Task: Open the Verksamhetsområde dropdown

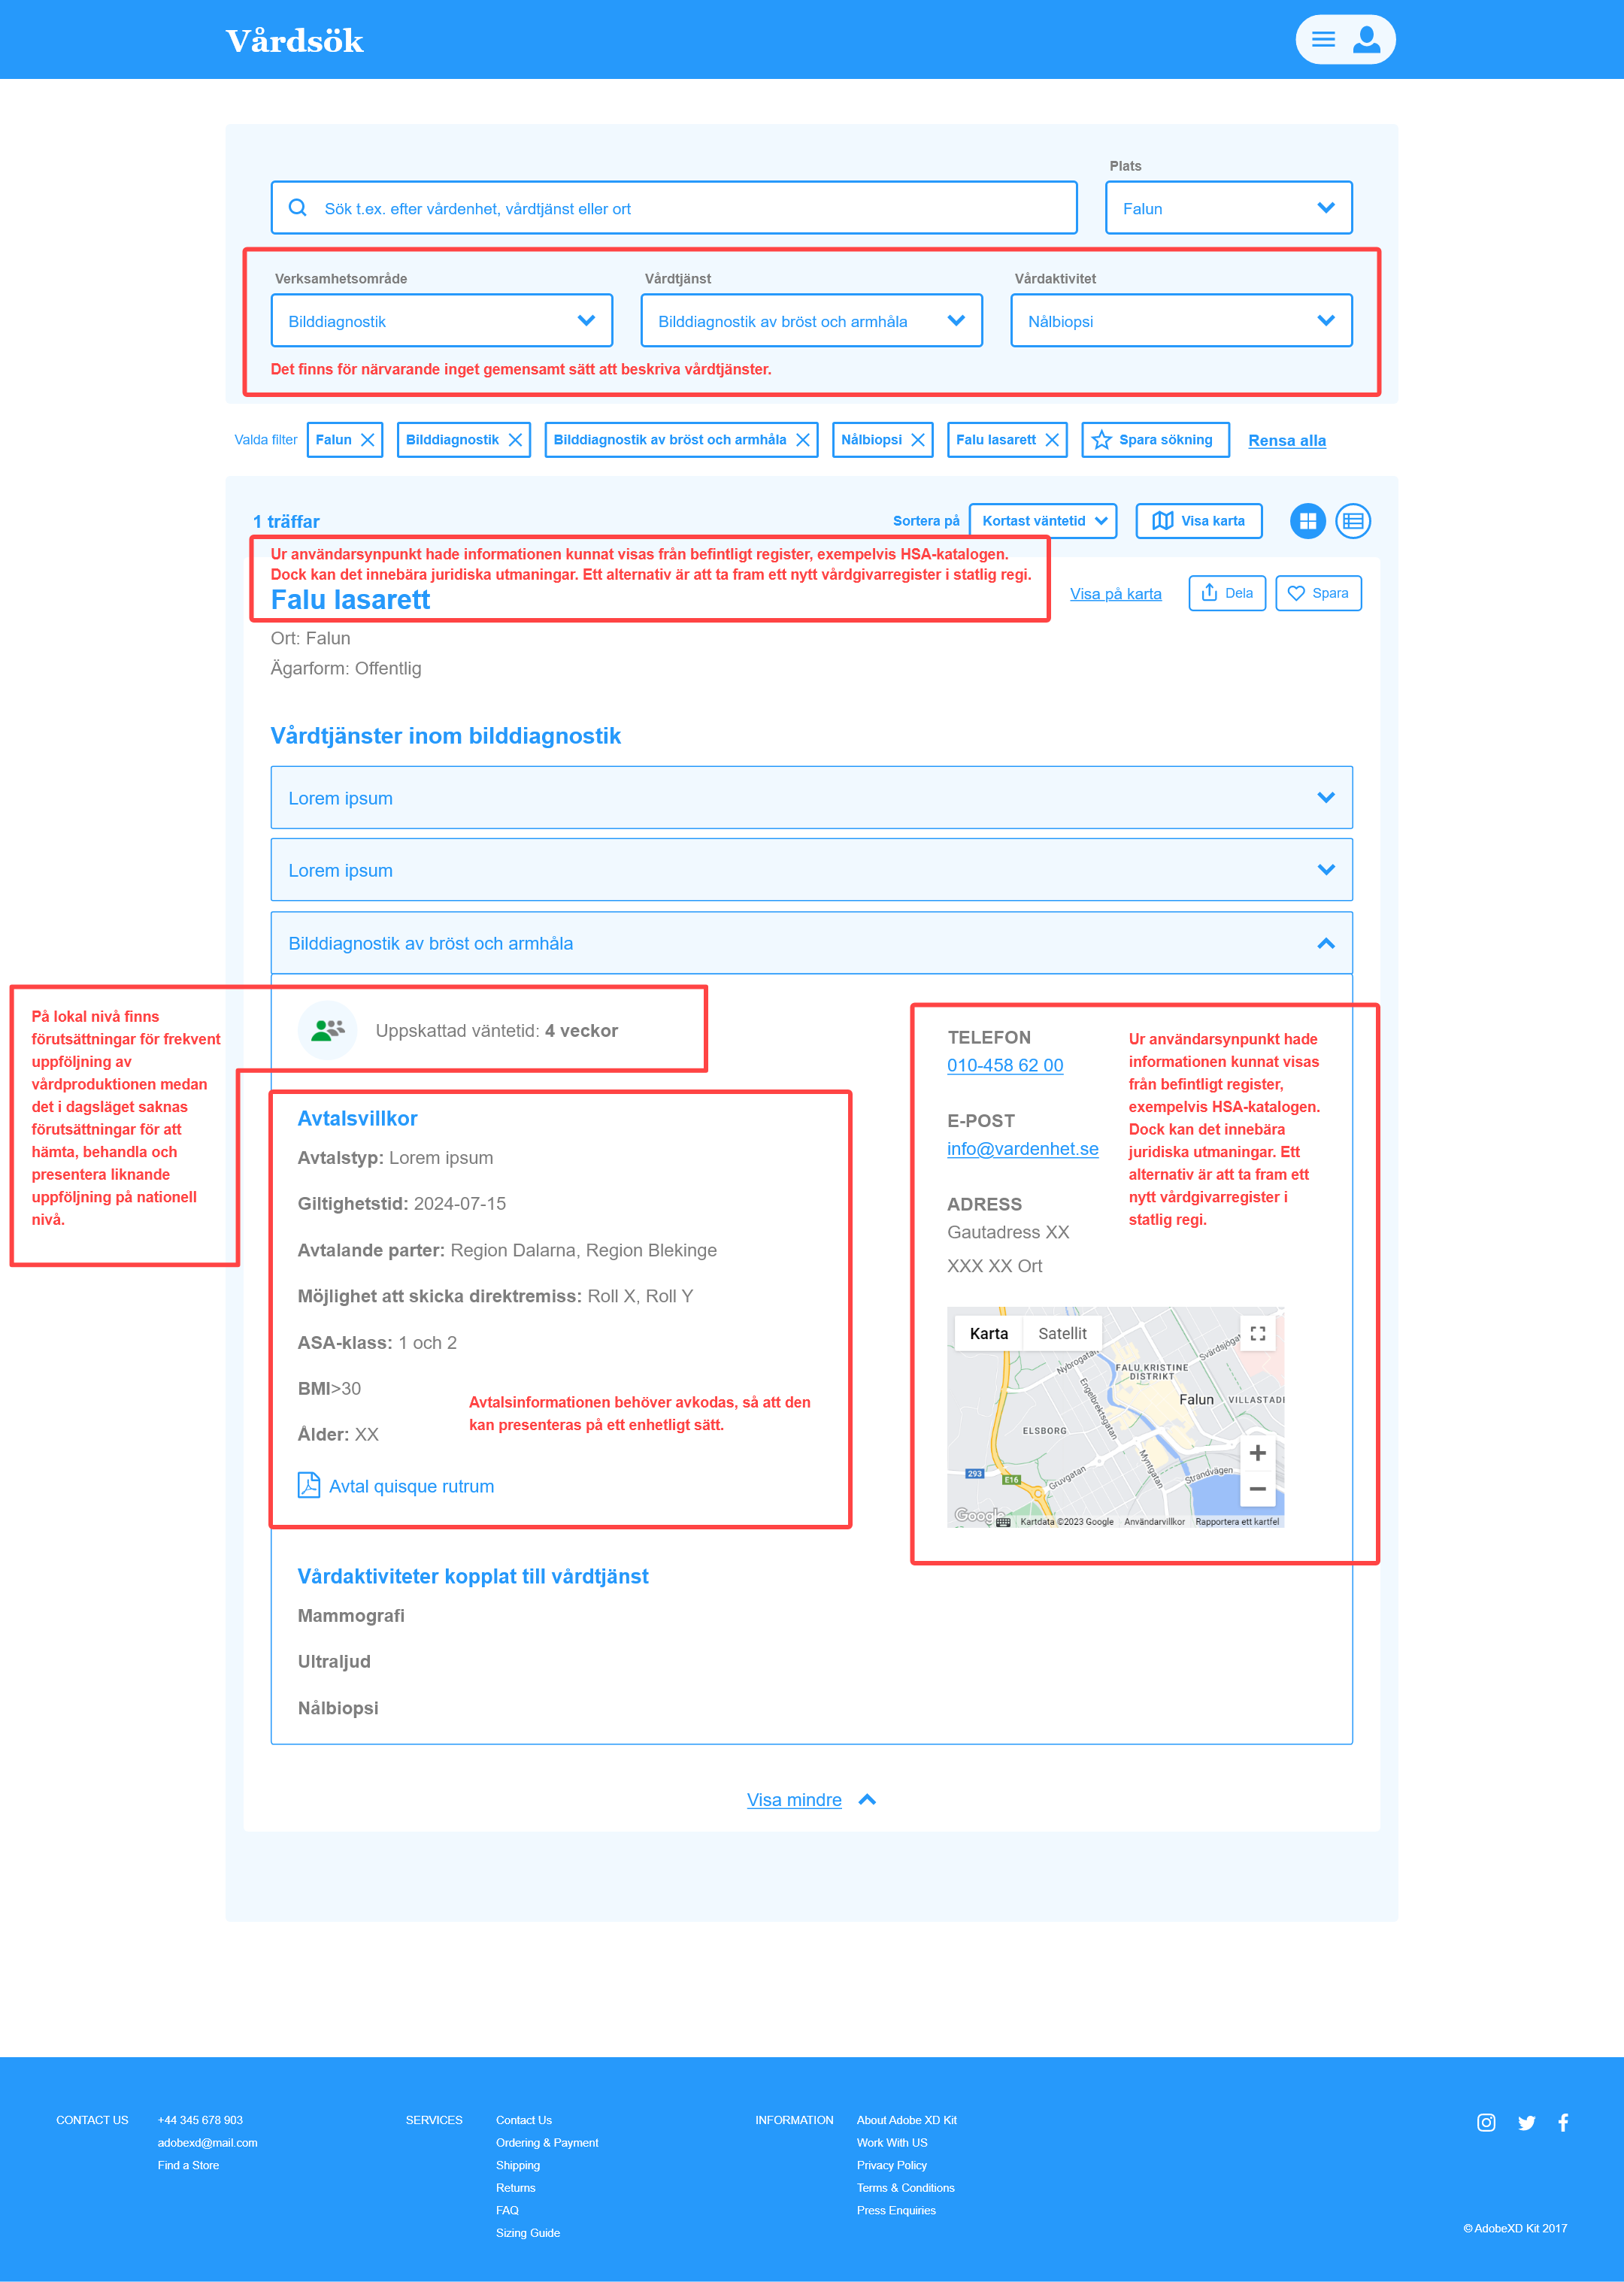Action: (441, 321)
